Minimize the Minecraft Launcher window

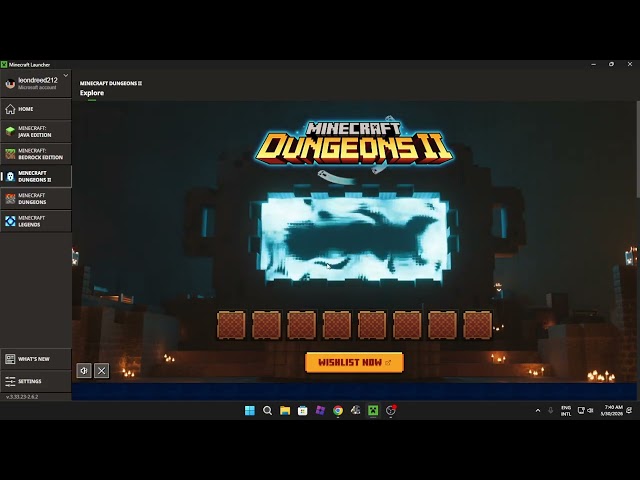593,64
